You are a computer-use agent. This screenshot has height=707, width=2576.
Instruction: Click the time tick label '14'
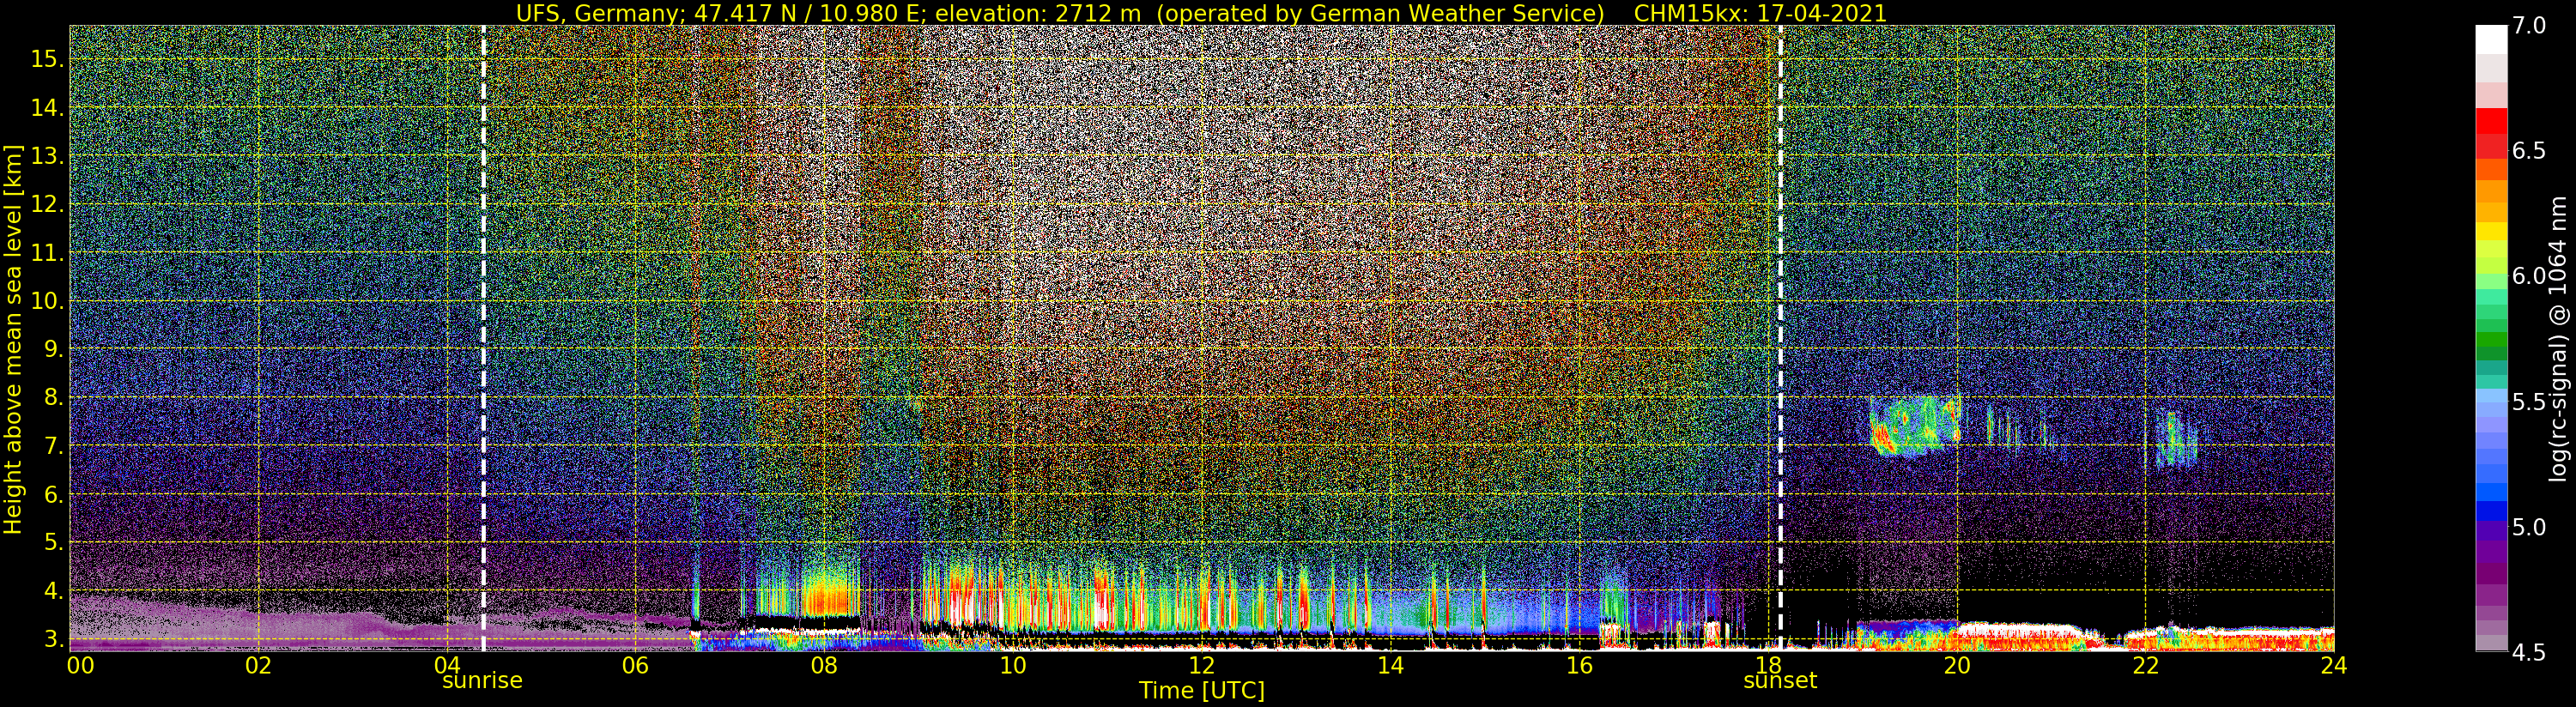coord(1390,666)
